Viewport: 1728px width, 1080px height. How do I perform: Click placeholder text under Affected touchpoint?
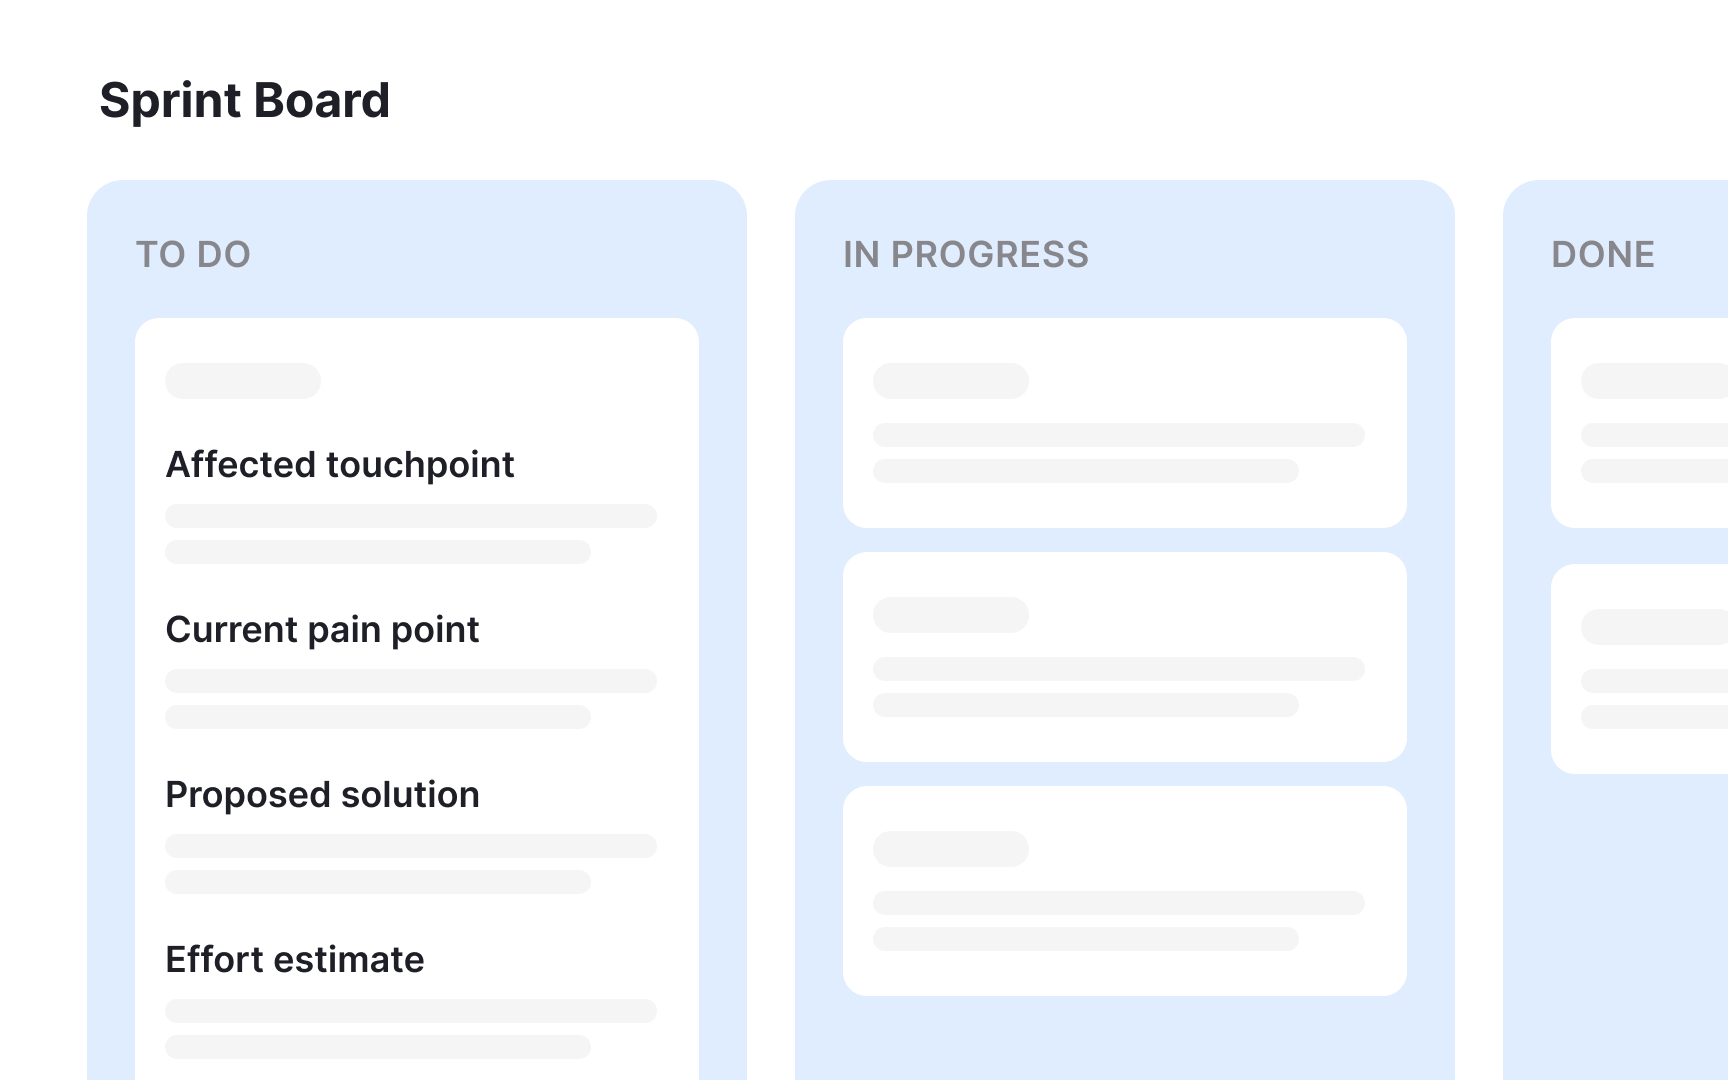(411, 534)
